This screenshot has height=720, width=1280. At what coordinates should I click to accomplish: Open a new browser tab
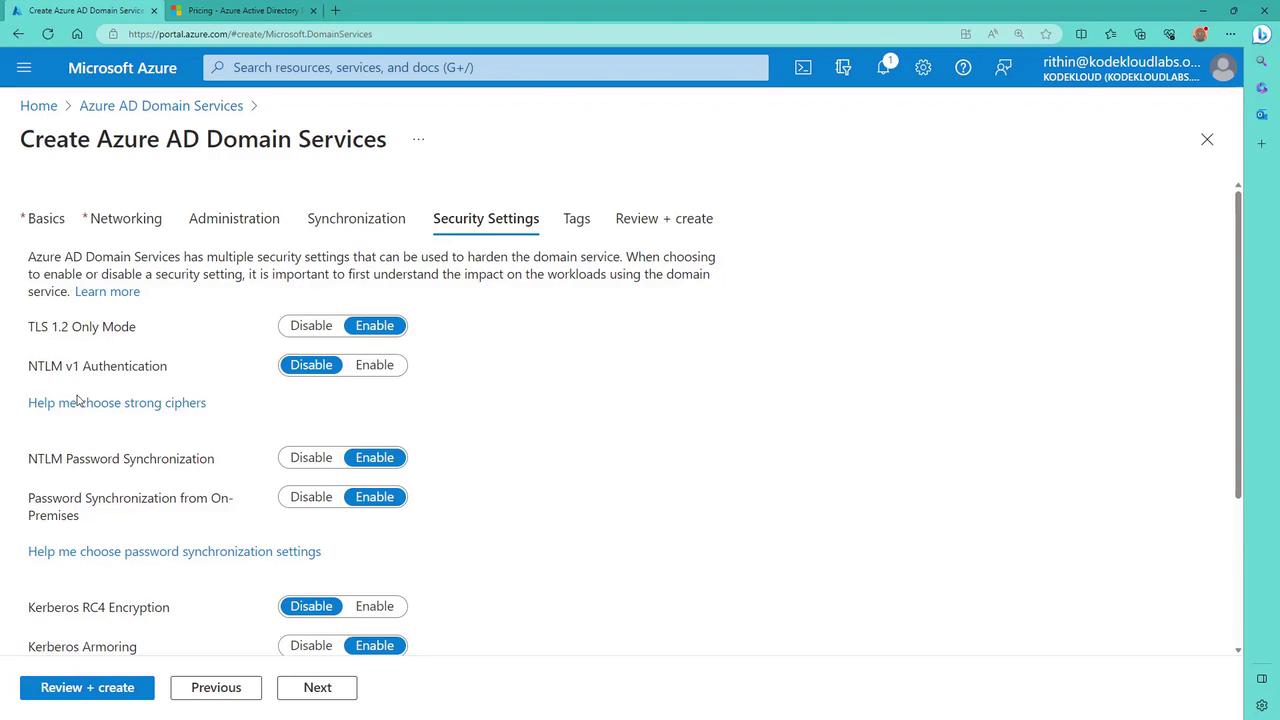[335, 10]
